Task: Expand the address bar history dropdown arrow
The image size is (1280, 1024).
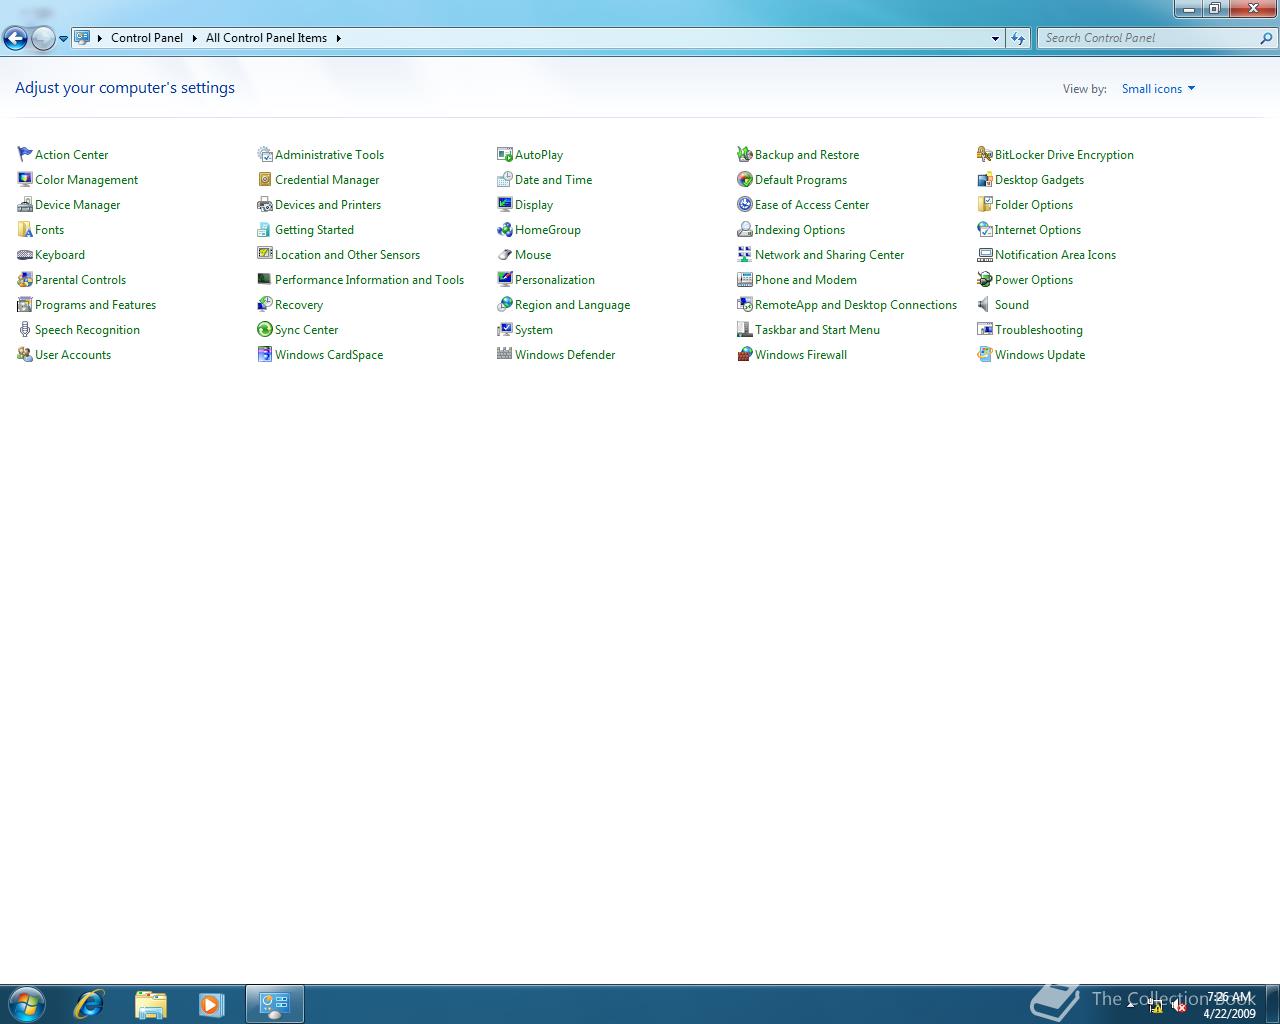Action: (x=995, y=38)
